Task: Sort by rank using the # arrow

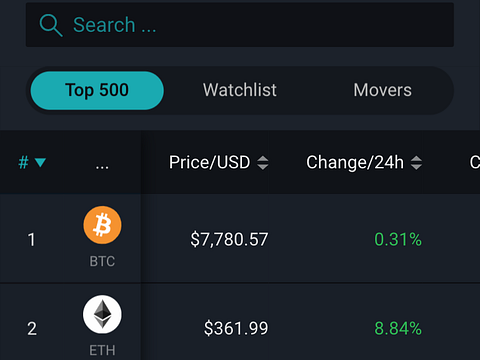Action: pos(40,163)
